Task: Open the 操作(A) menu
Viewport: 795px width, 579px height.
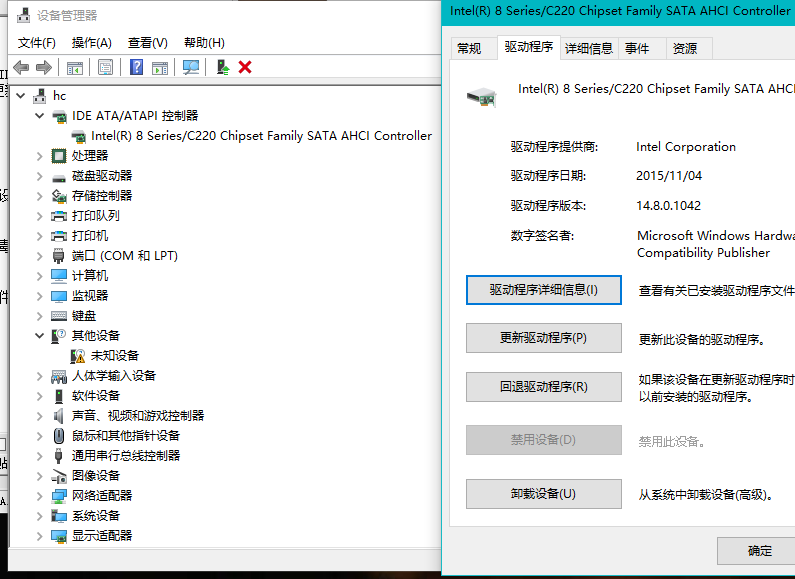Action: [91, 43]
